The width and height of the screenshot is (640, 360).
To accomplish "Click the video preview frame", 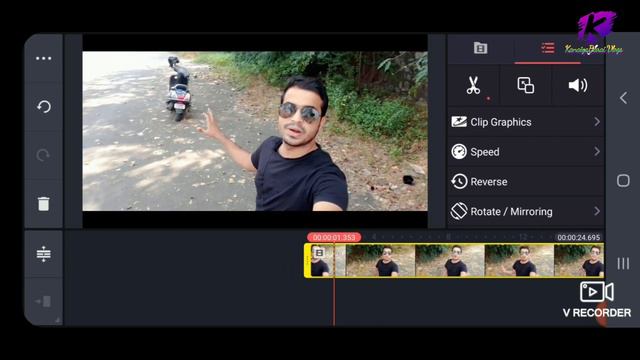I will coord(255,131).
